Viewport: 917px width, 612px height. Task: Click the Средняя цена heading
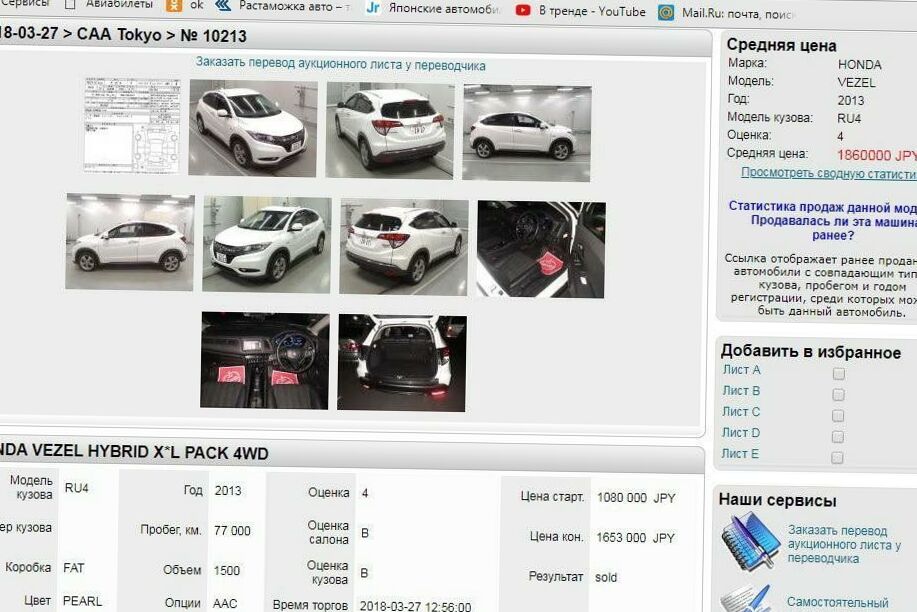(781, 45)
